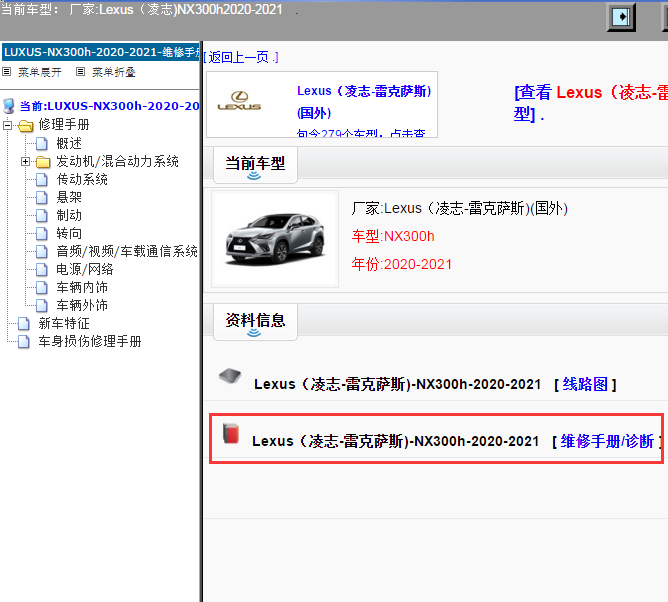This screenshot has height=602, width=668.
Task: Click the page icon next to 车身损伤修理手册
Action: point(24,342)
